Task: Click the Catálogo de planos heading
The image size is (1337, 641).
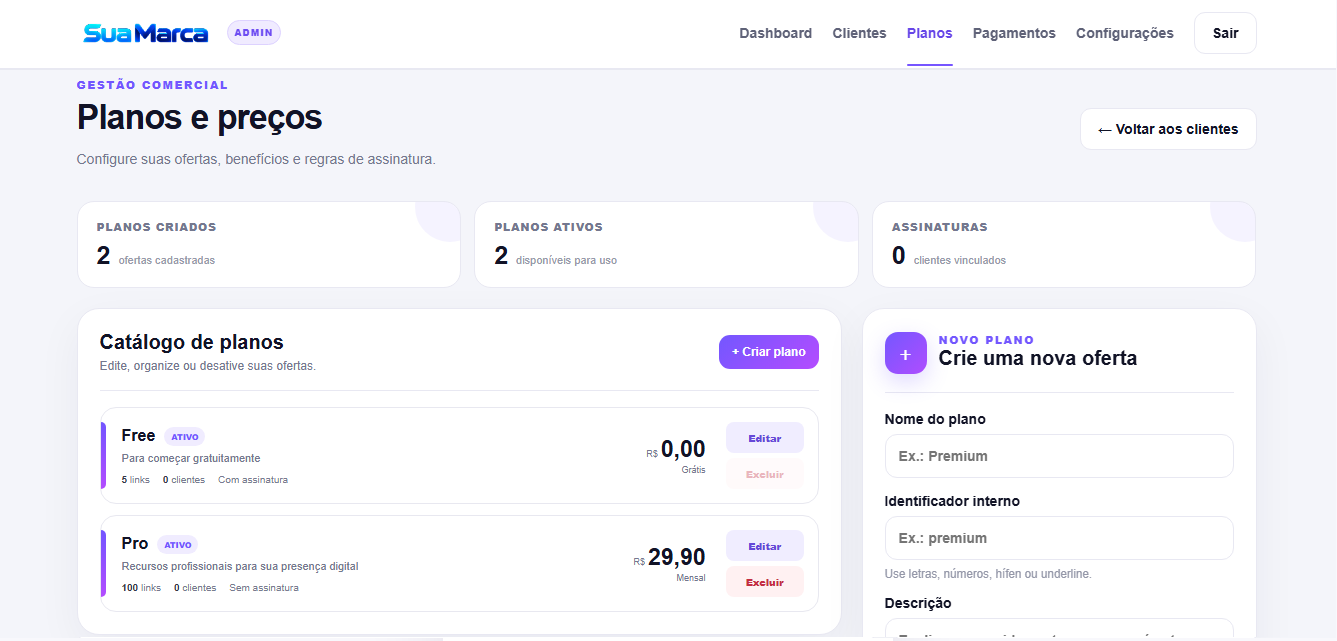Action: [192, 342]
